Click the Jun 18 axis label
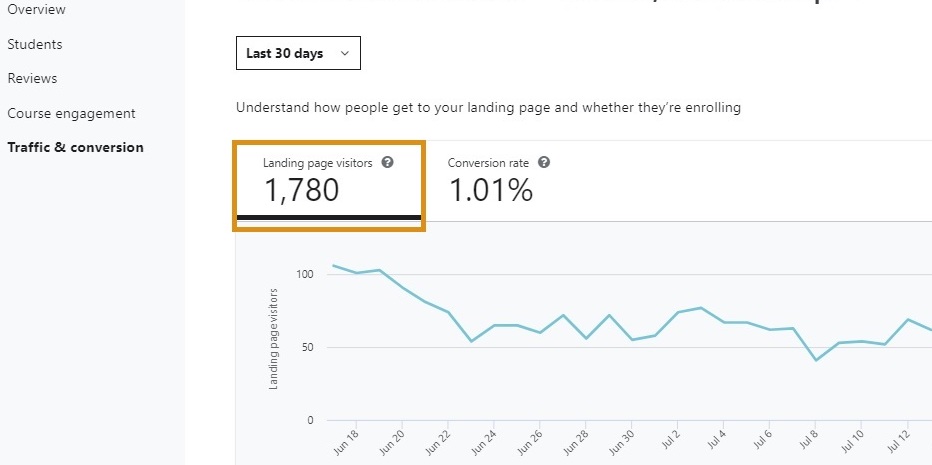 click(x=346, y=442)
